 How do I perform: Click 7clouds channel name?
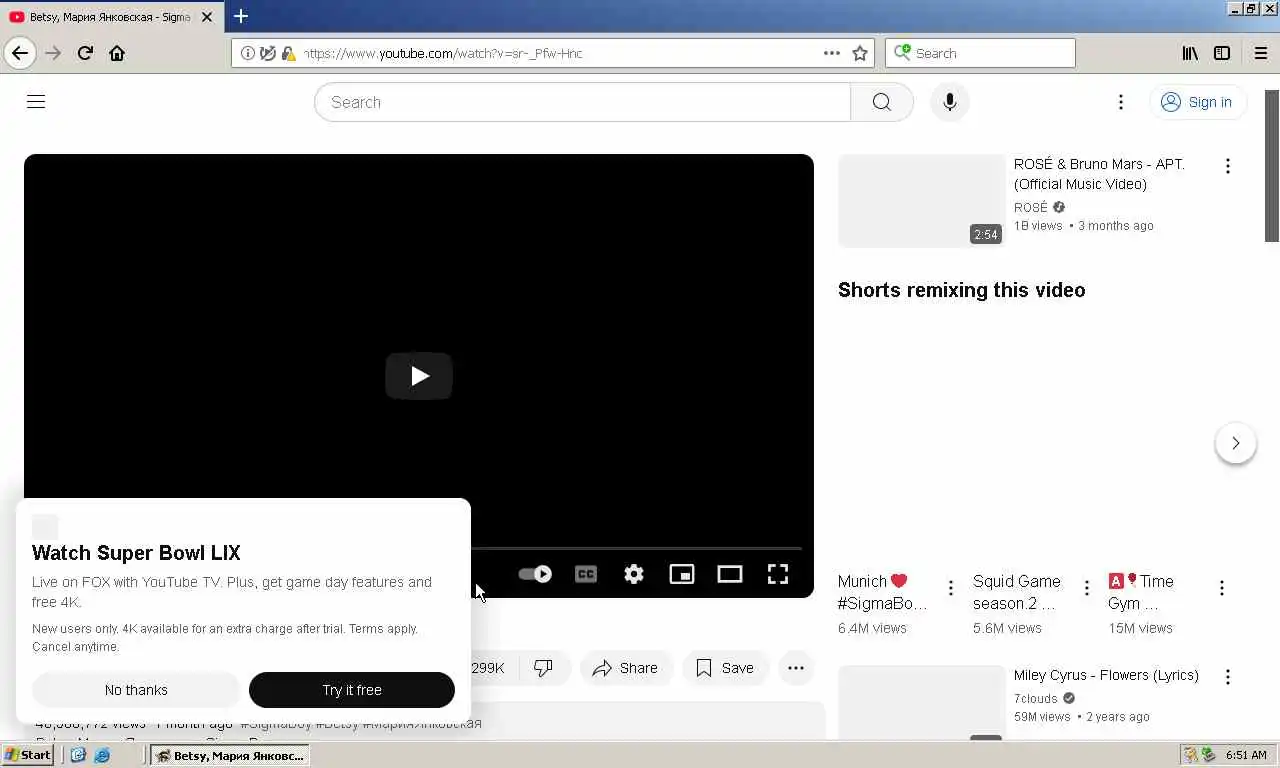pyautogui.click(x=1036, y=698)
